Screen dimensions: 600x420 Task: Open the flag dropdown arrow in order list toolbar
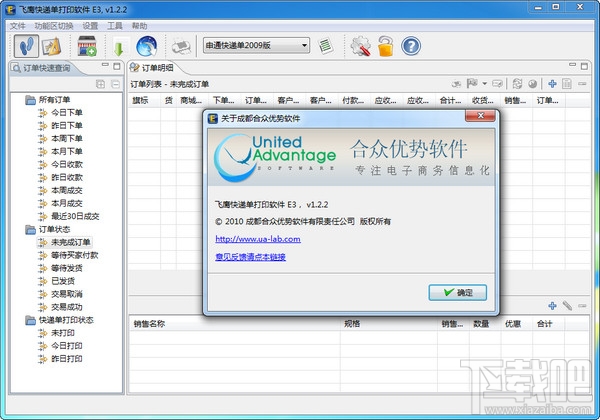(x=484, y=83)
